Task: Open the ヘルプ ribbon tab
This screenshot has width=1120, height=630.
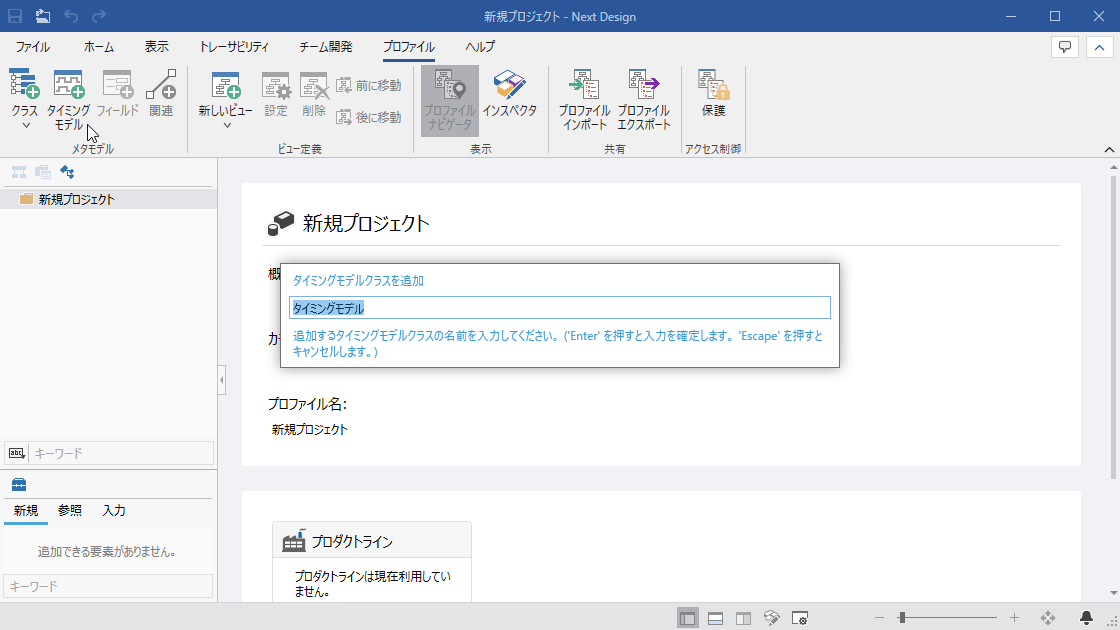Action: coord(480,47)
